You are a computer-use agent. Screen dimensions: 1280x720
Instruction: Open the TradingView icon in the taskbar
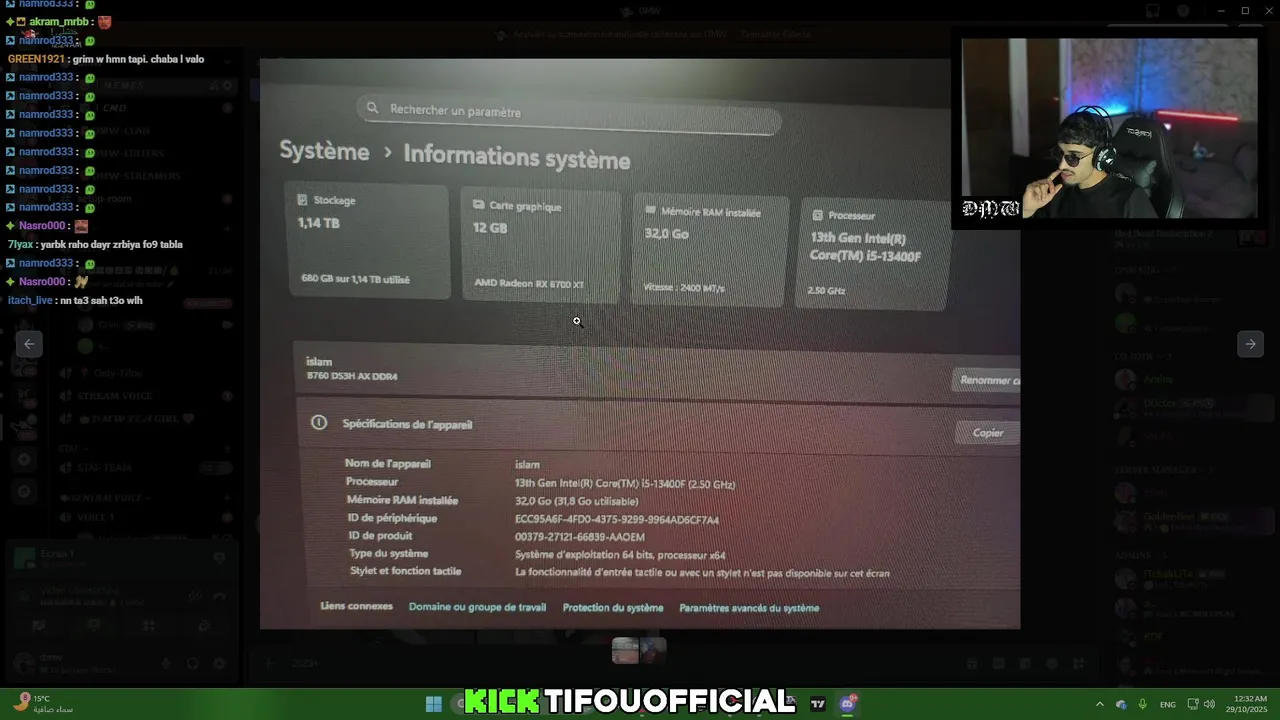tap(818, 704)
